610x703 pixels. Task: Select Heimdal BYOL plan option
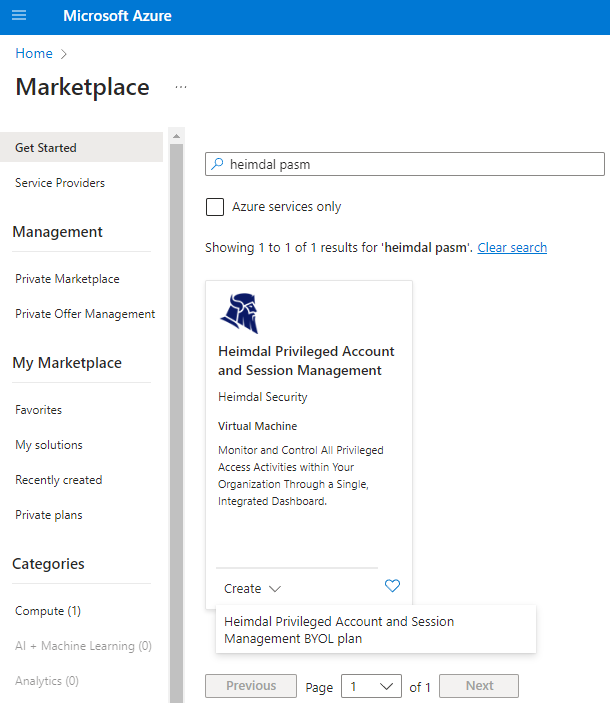click(376, 629)
